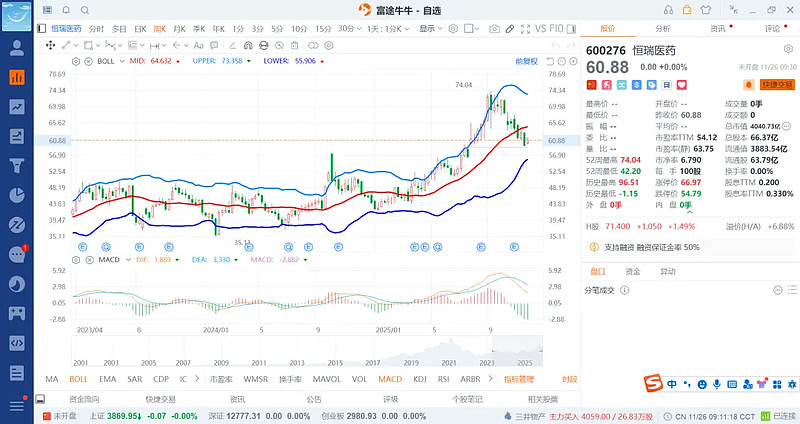Open the orange shopping bag icon

[687, 10]
